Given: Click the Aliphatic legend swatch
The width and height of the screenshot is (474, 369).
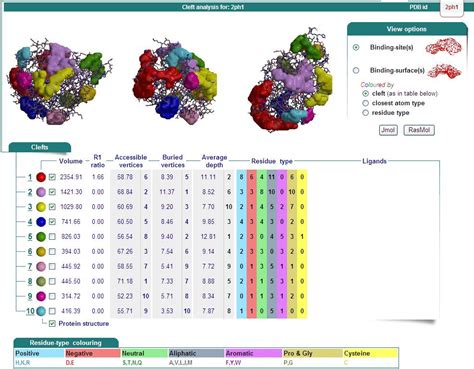Looking at the screenshot, I should click(x=196, y=353).
